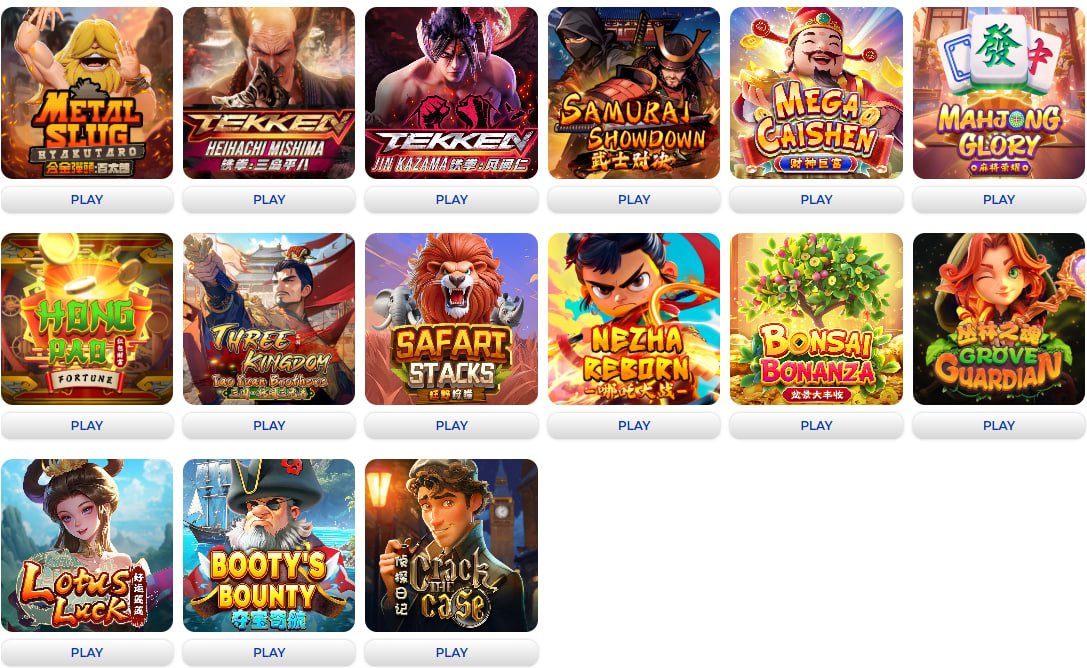Open the Metal Slug Hyakutaro game thumbnail
Image resolution: width=1087 pixels, height=668 pixels.
point(87,93)
